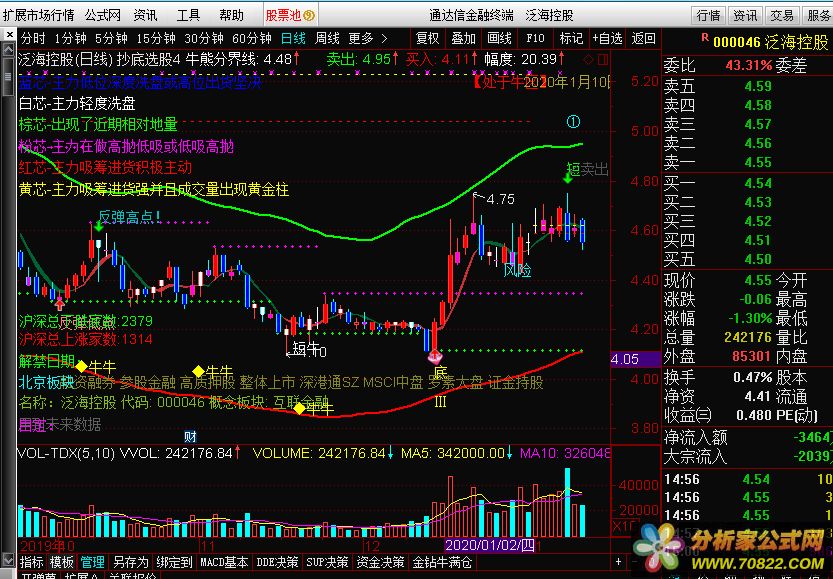Image resolution: width=833 pixels, height=579 pixels.
Task: Click the lowest yellow diamond 牛牛 marker
Action: [x=300, y=408]
